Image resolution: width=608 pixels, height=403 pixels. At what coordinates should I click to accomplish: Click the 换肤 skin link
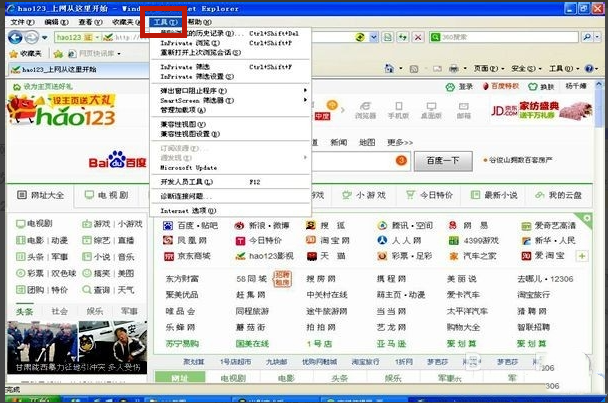(x=541, y=86)
